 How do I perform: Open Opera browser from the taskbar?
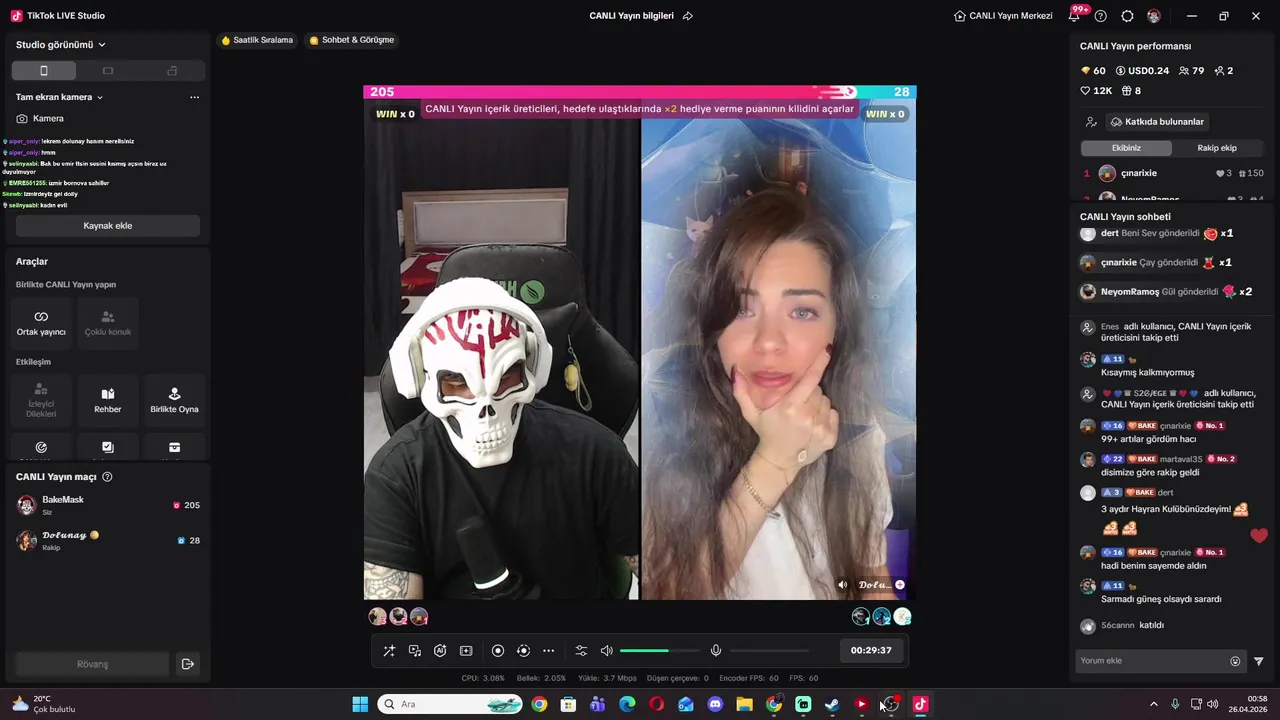tap(656, 705)
